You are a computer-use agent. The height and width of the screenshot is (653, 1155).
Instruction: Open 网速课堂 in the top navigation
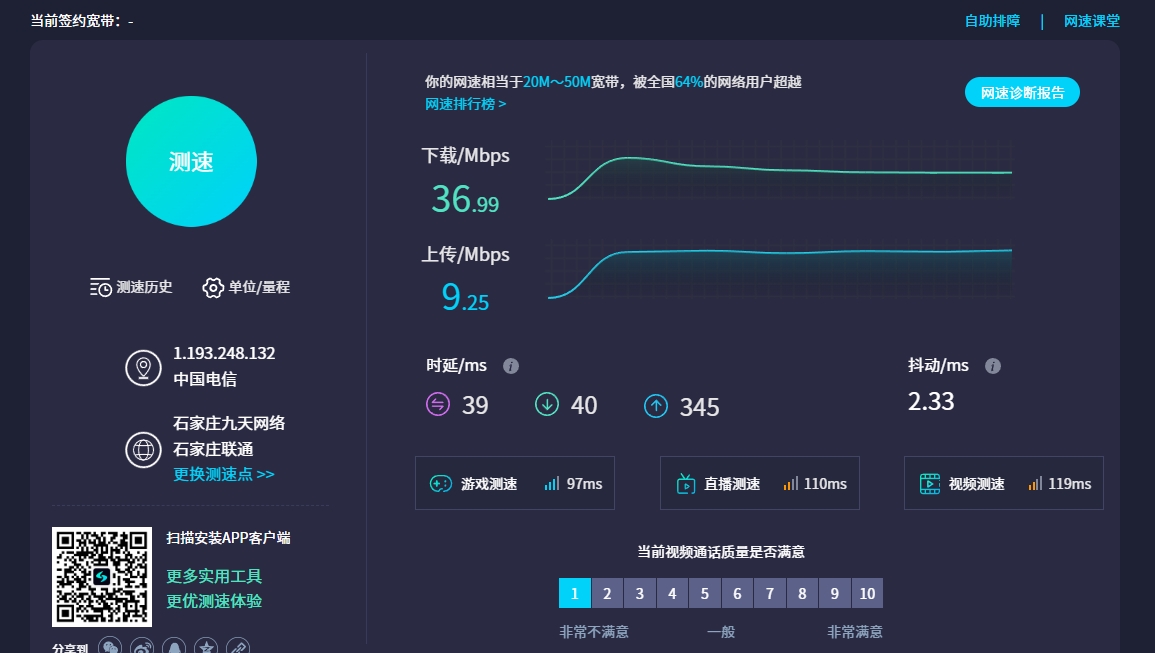1092,20
